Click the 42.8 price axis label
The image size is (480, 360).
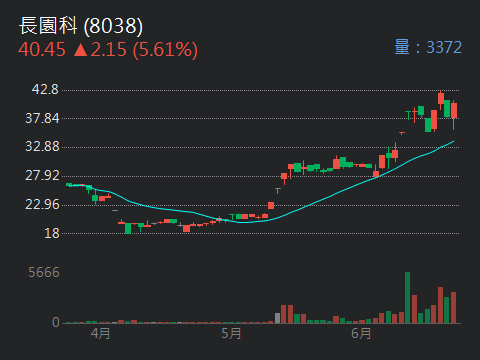pos(45,89)
